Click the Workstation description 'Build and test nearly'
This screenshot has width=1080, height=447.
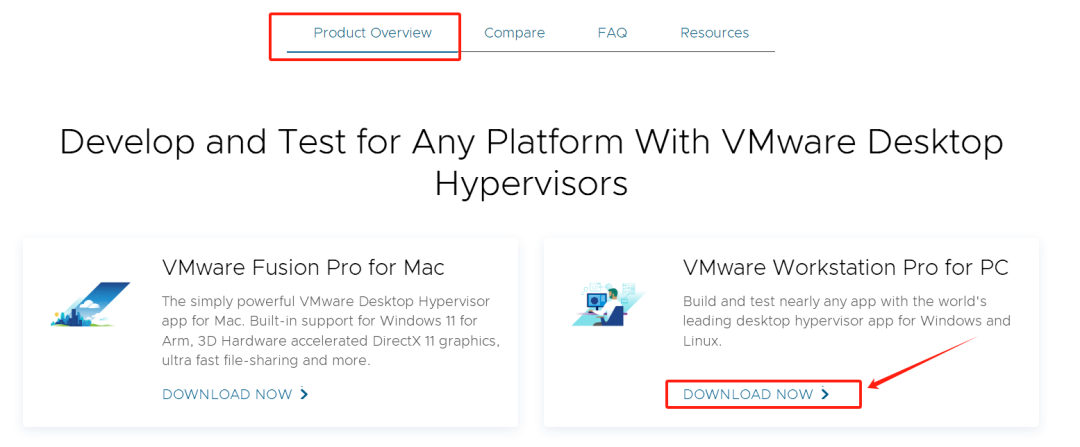pos(847,321)
